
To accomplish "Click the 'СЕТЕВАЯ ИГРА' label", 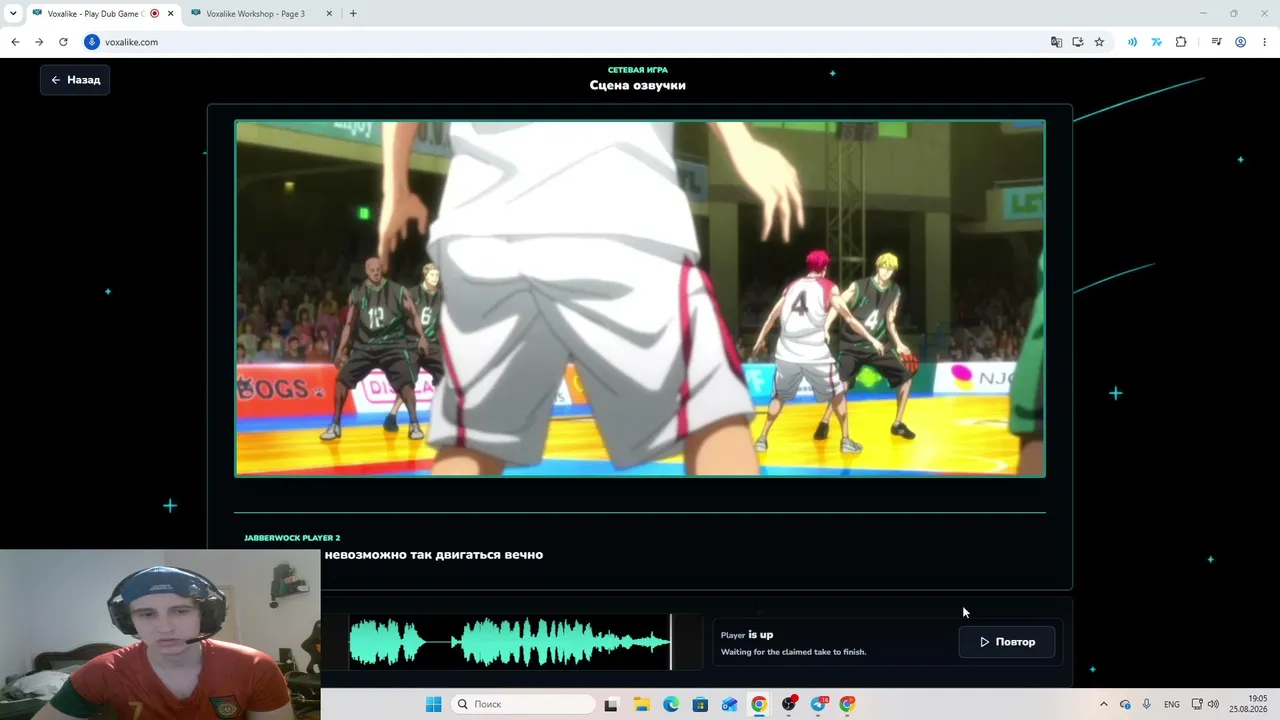I will pos(638,70).
